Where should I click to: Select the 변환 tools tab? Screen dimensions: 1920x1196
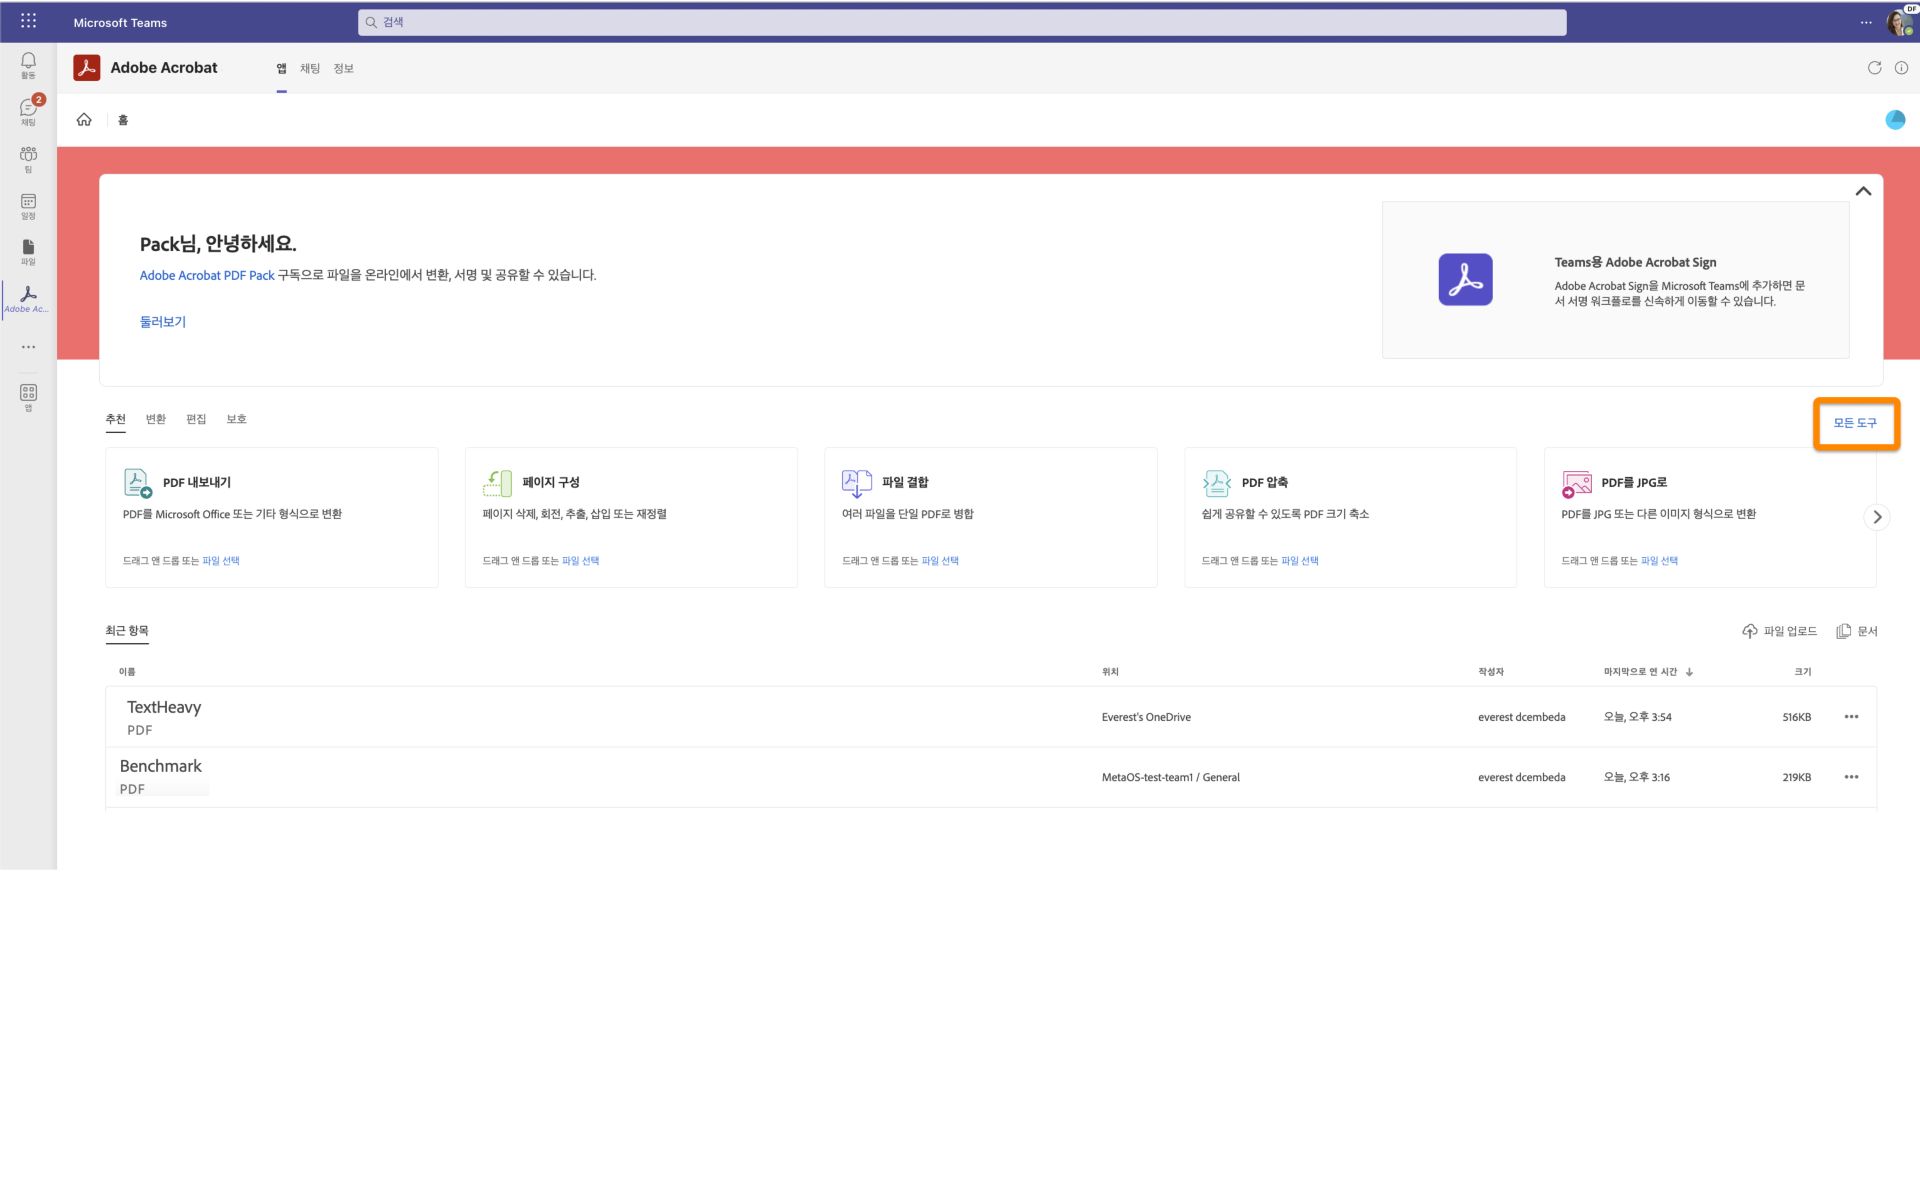[x=156, y=419]
